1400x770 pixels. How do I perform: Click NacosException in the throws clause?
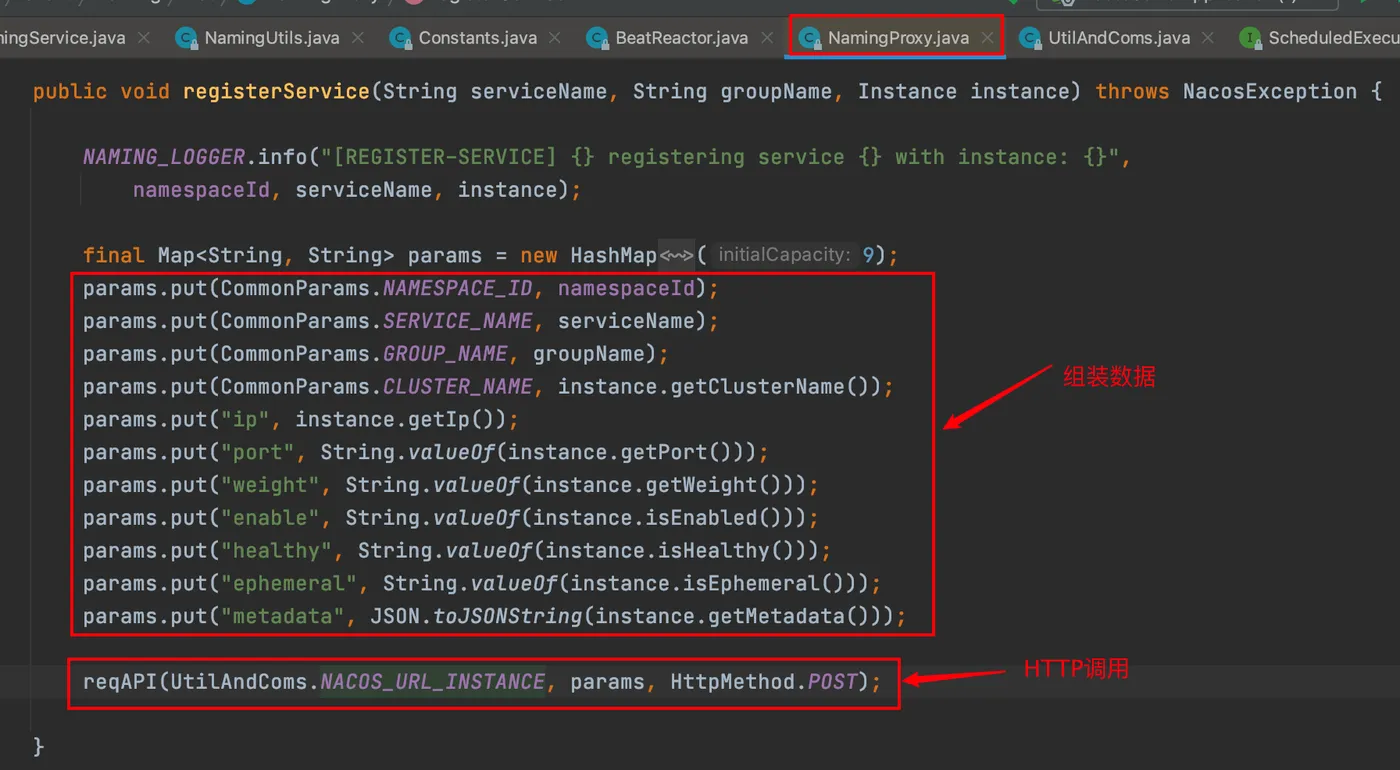[x=1270, y=92]
